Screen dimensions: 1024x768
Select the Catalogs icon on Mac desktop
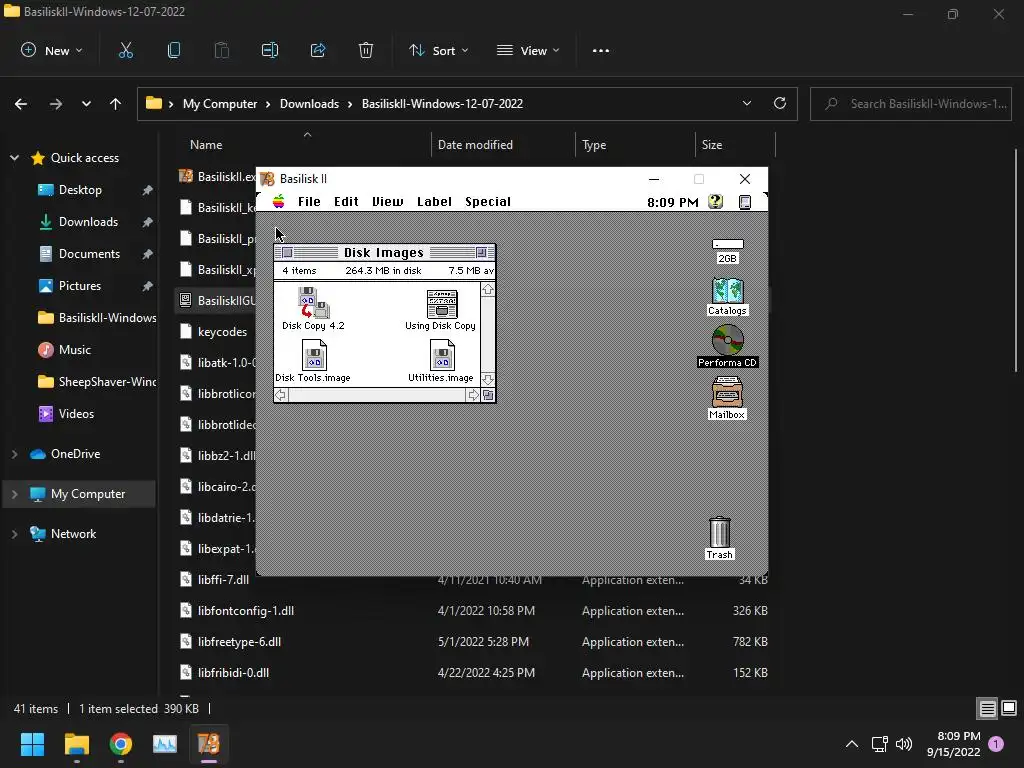728,291
